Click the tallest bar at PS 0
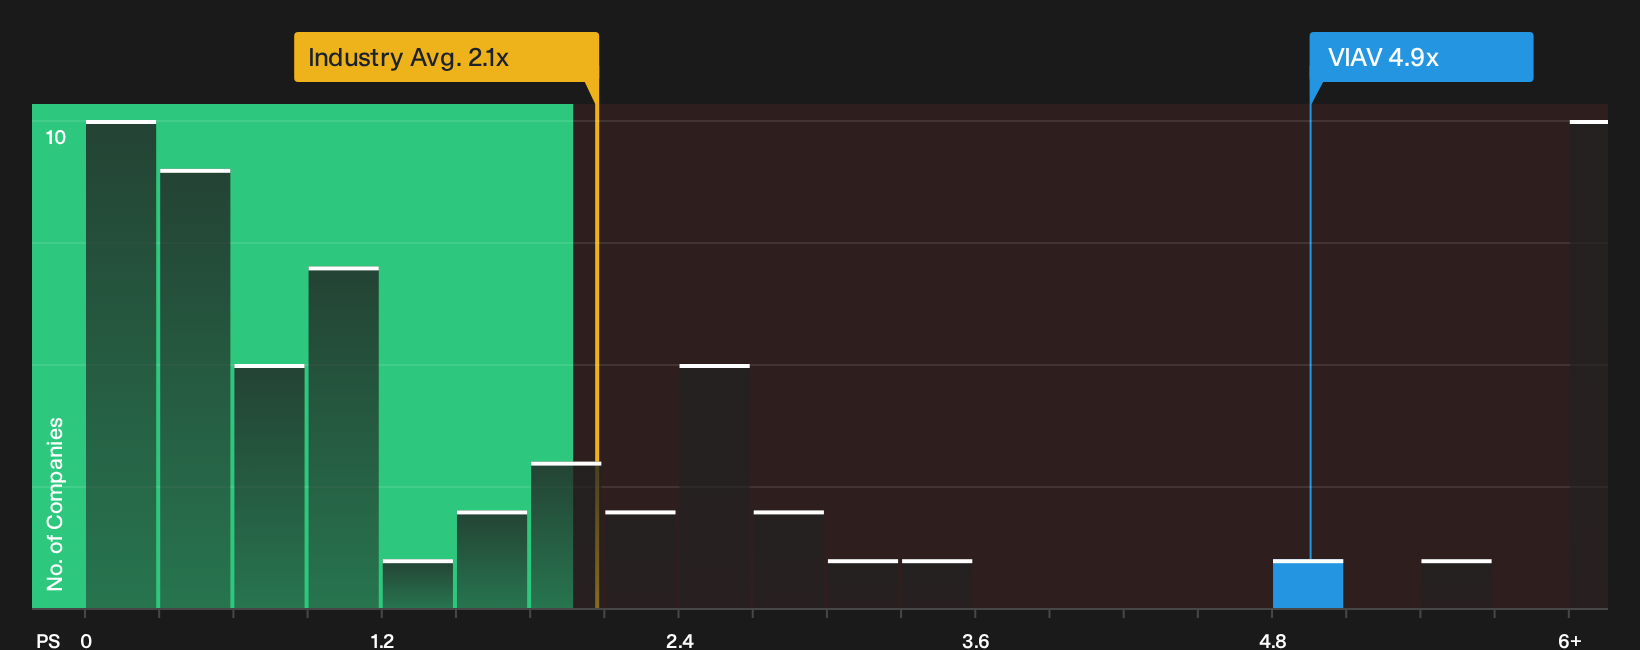This screenshot has height=650, width=1640. coord(121,364)
